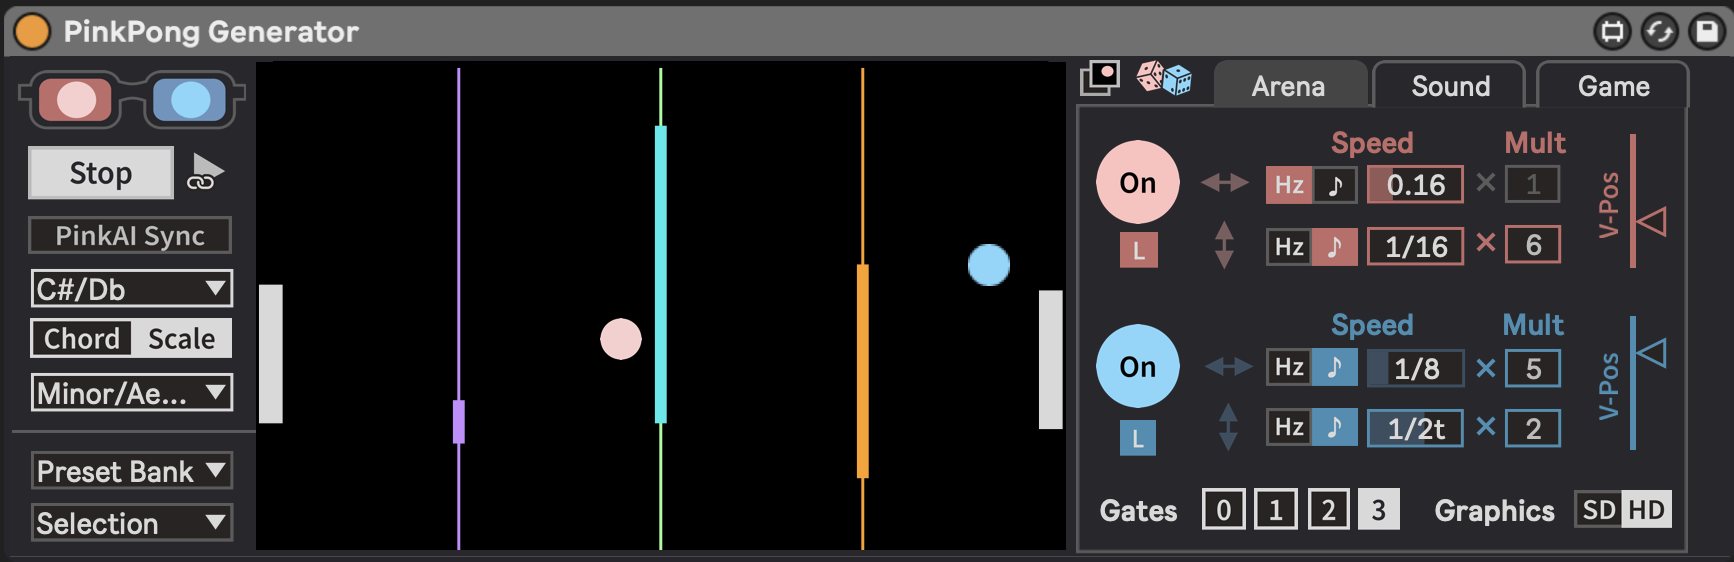Click the orange device activator circle

click(x=32, y=31)
